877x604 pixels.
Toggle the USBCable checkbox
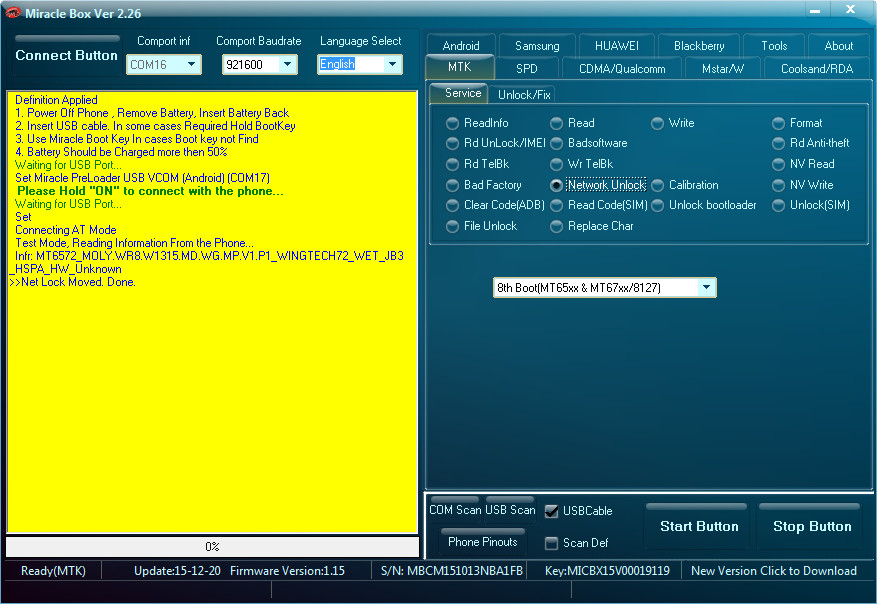point(551,511)
